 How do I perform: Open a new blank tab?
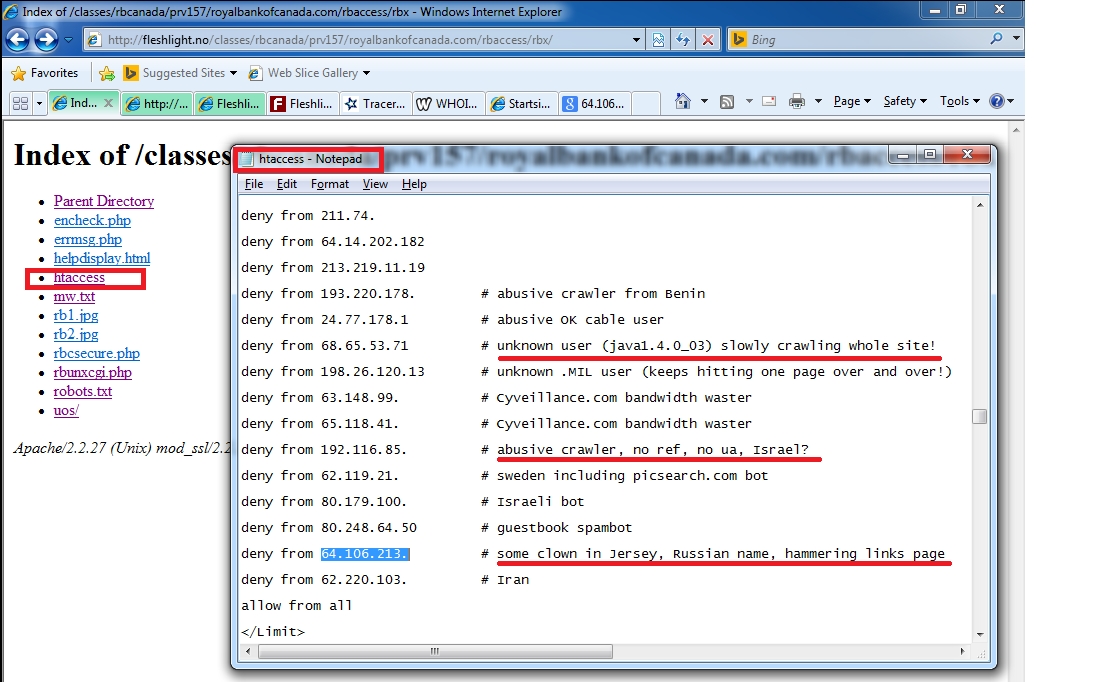pos(646,104)
